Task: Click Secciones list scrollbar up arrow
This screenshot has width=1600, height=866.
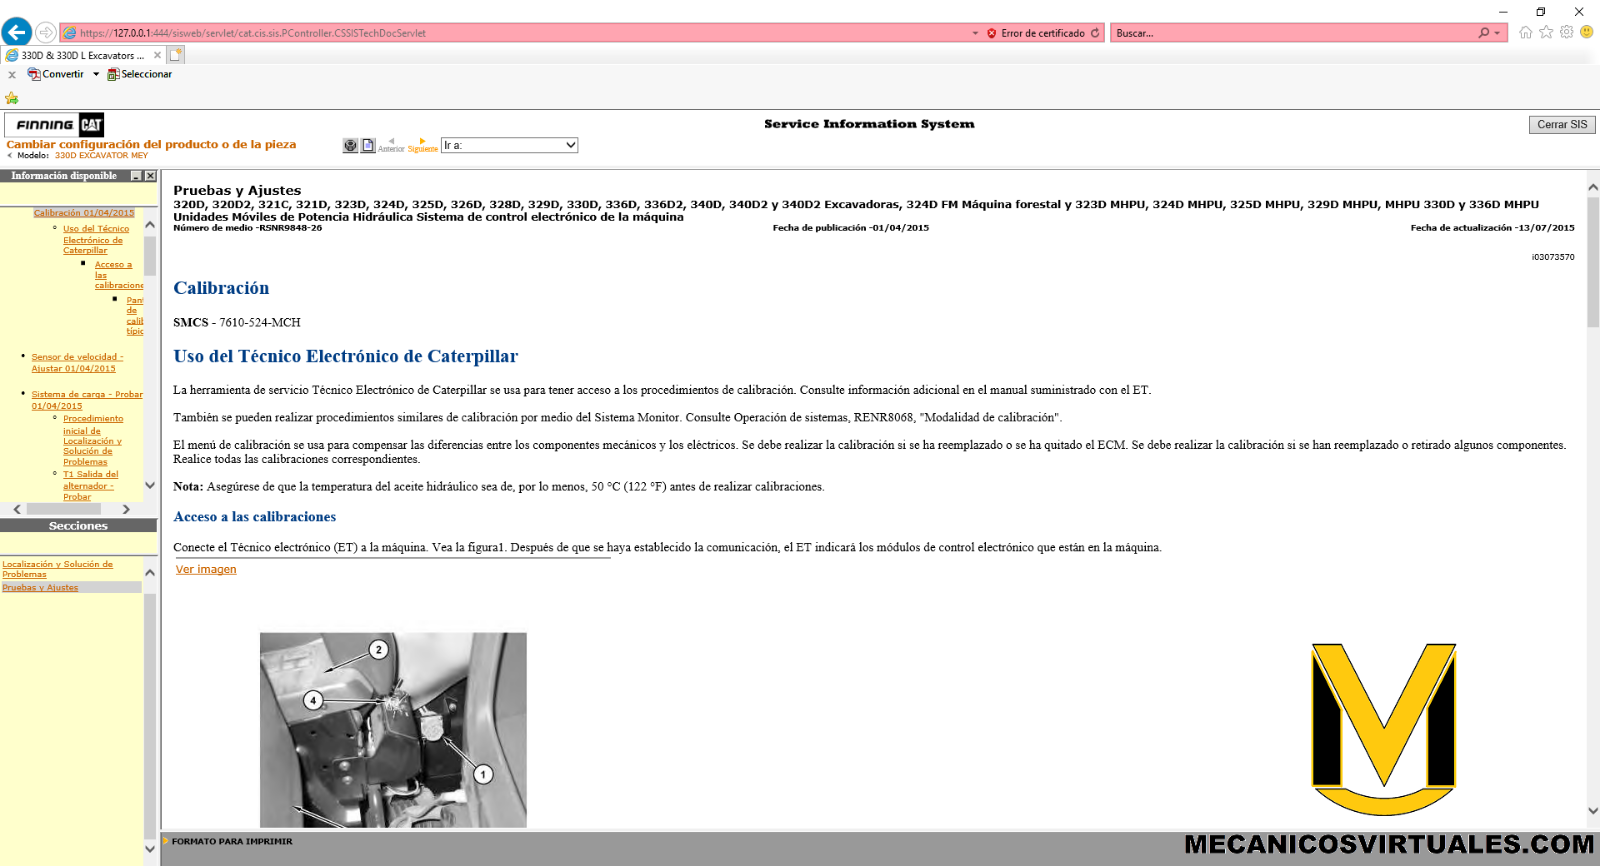Action: [150, 573]
